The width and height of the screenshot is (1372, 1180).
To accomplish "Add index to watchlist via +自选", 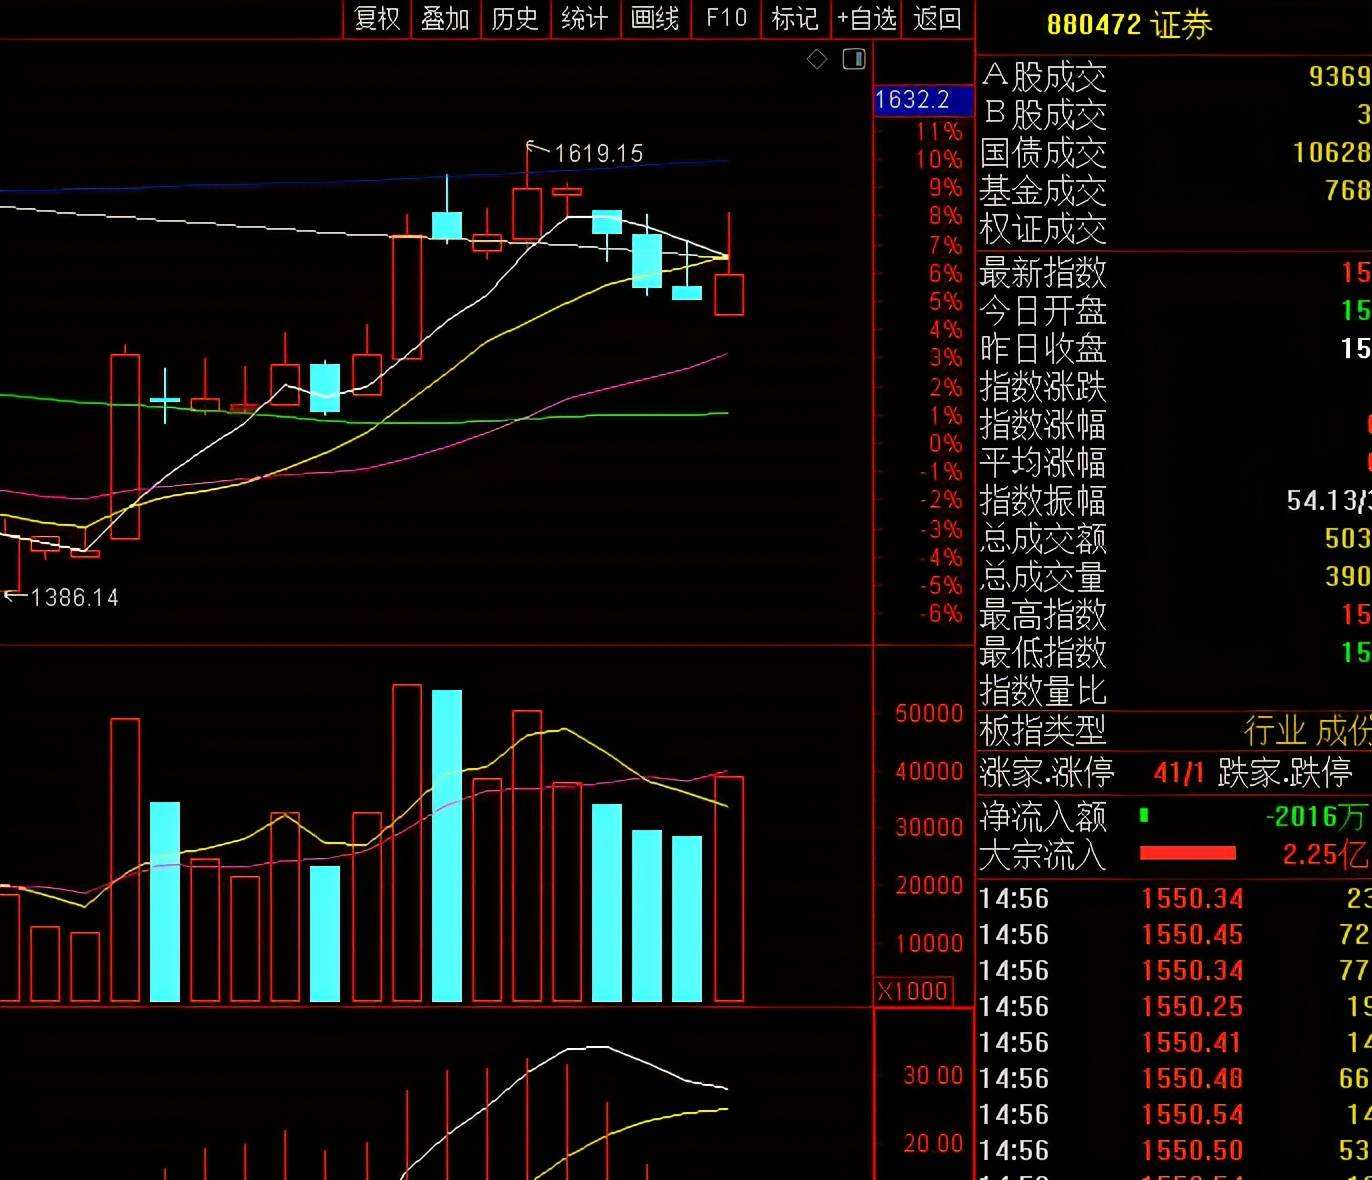I will pos(867,18).
